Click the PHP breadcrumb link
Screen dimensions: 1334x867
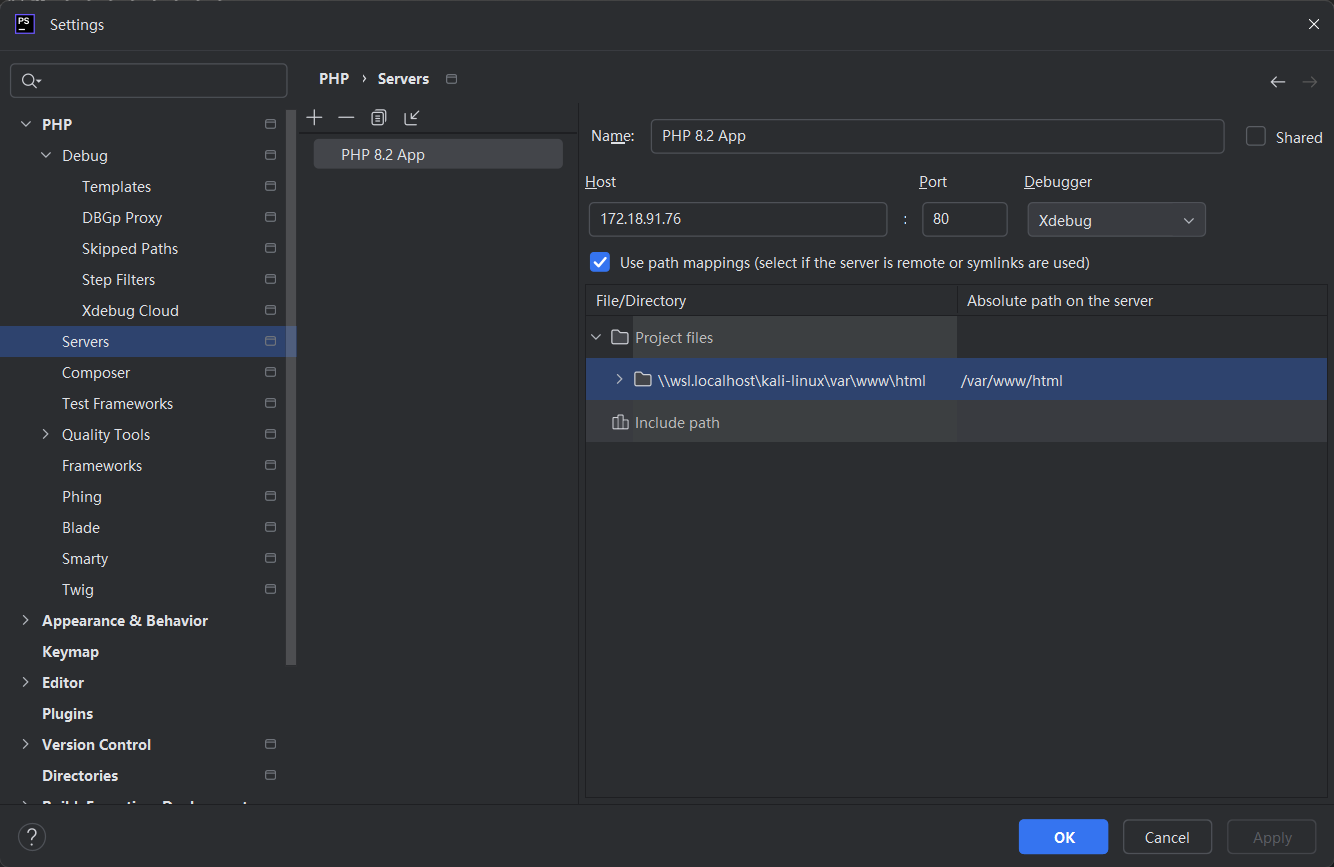pos(334,79)
